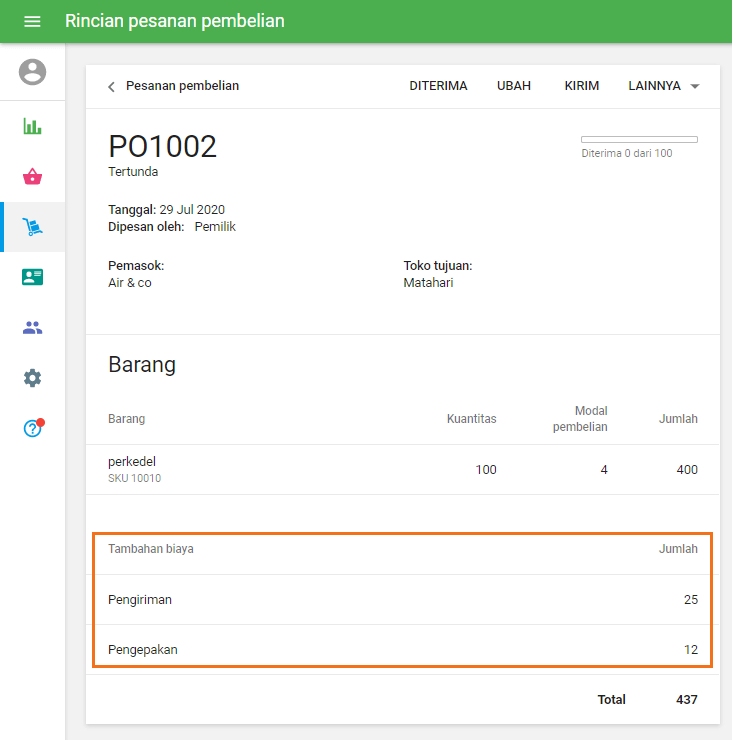Image resolution: width=732 pixels, height=740 pixels.
Task: Expand the LAINNYA dropdown menu
Action: (664, 86)
